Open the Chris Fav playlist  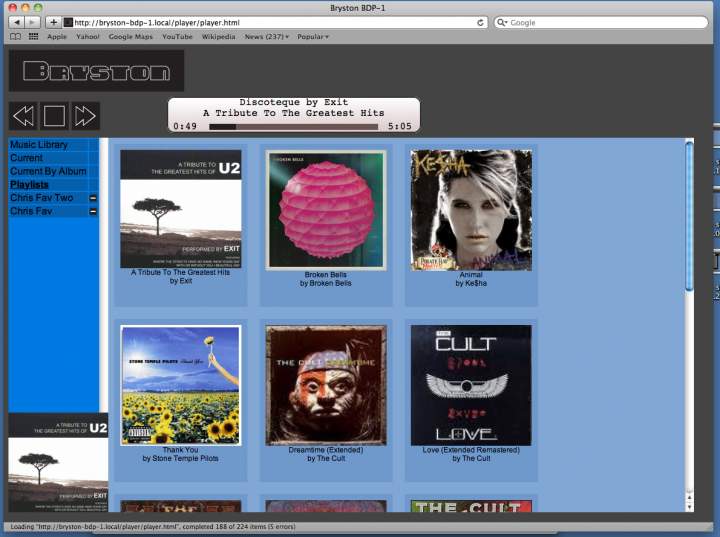[x=31, y=211]
